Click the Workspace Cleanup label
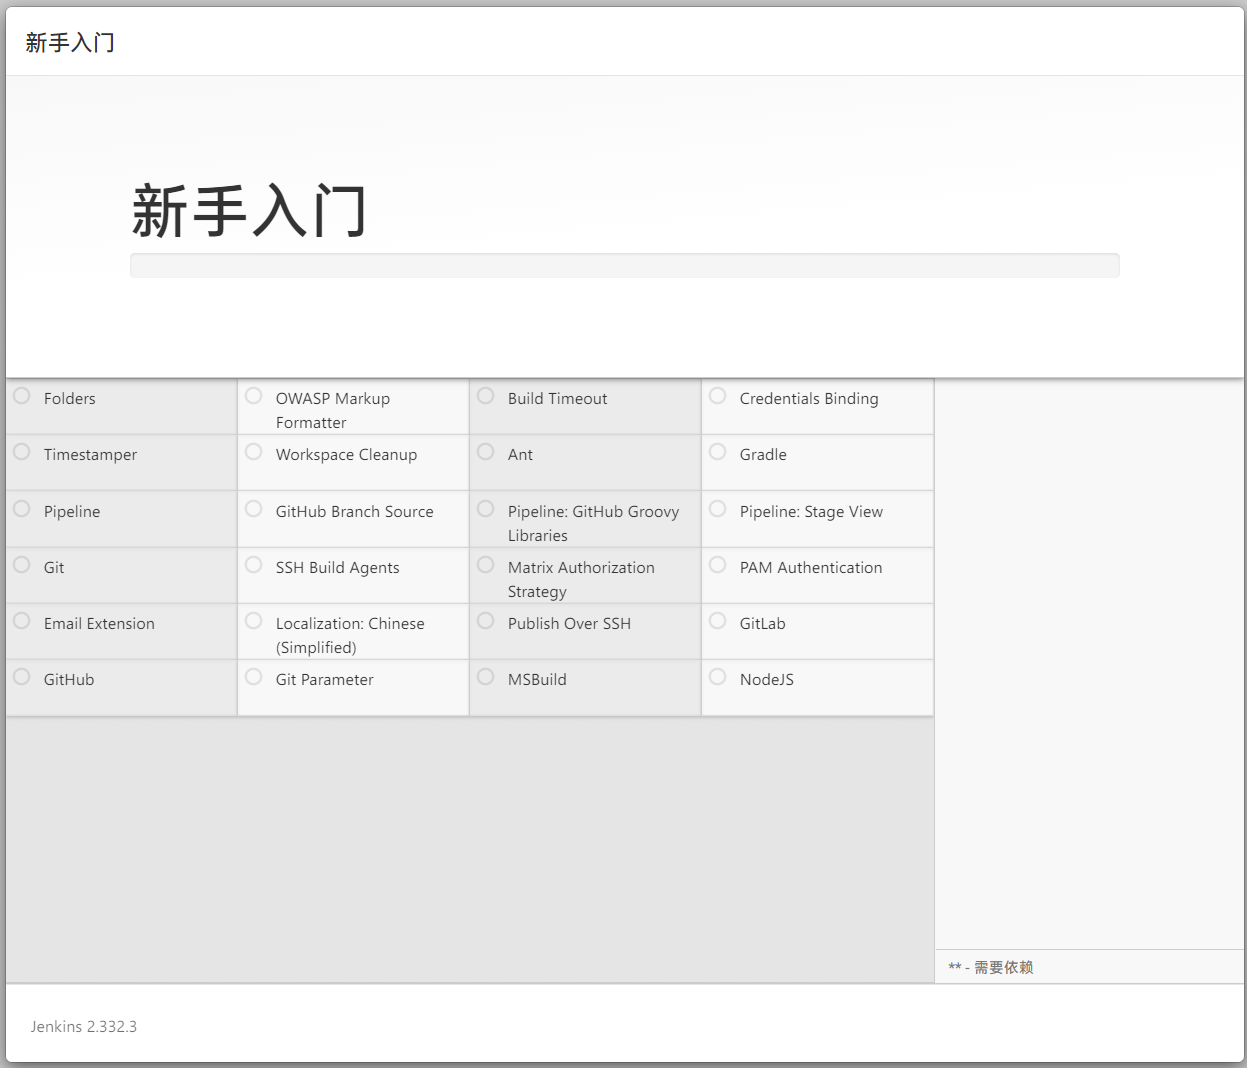1247x1068 pixels. (x=346, y=454)
